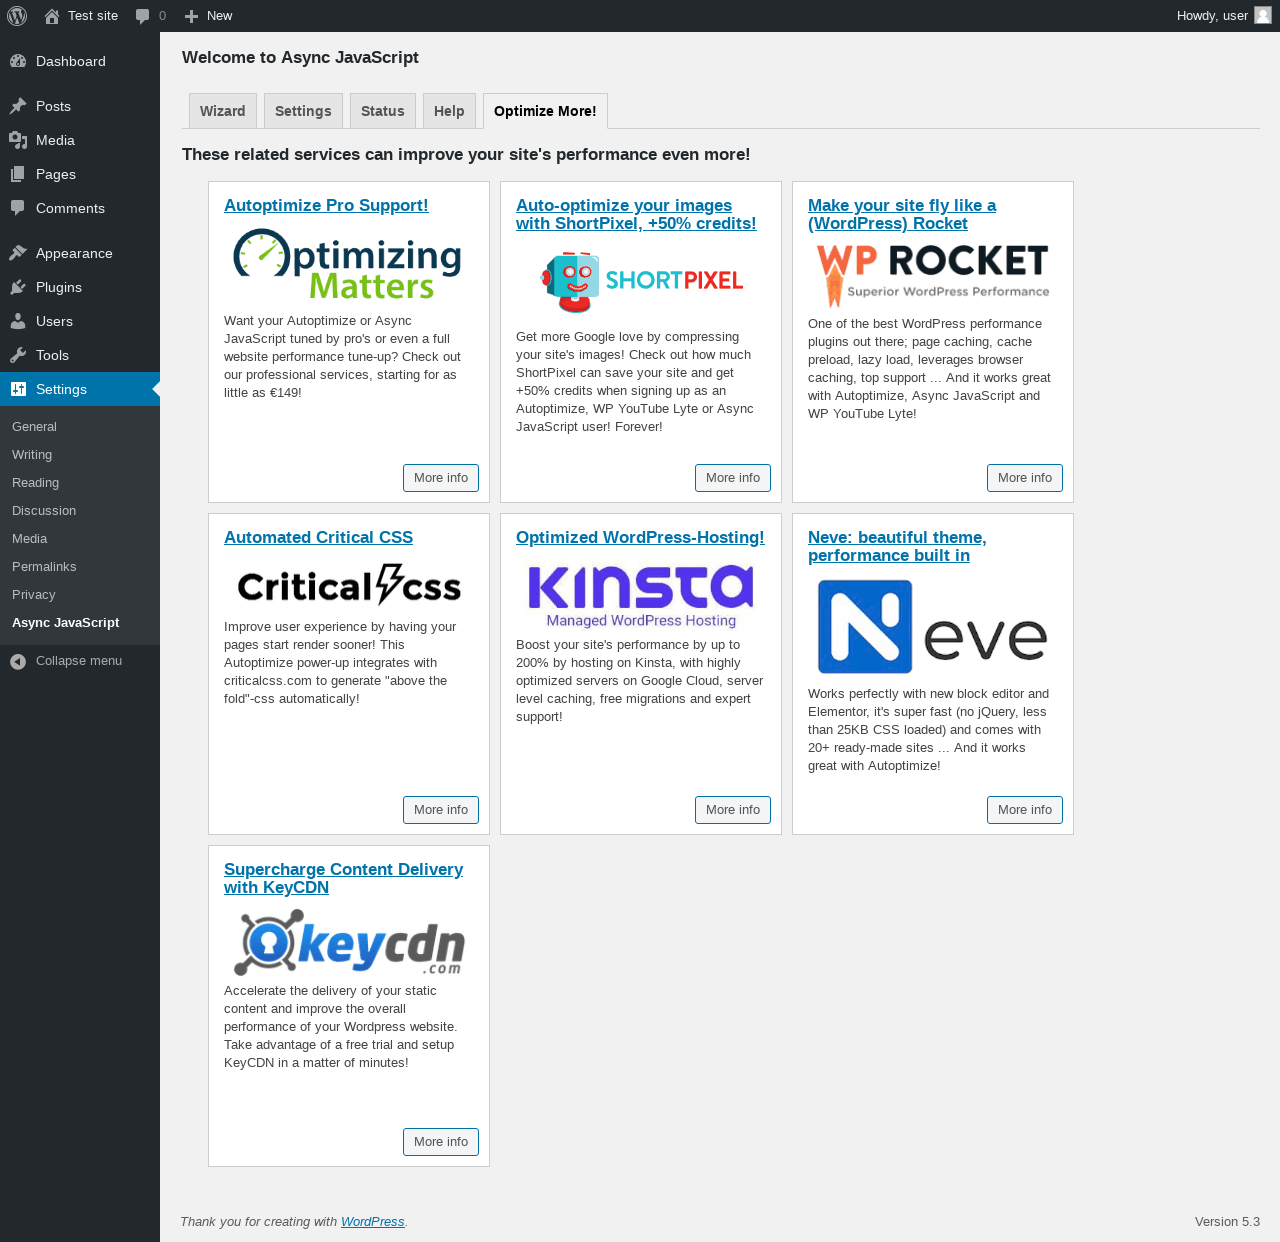Click the Settings sliders icon in sidebar
The image size is (1280, 1242).
pos(18,389)
